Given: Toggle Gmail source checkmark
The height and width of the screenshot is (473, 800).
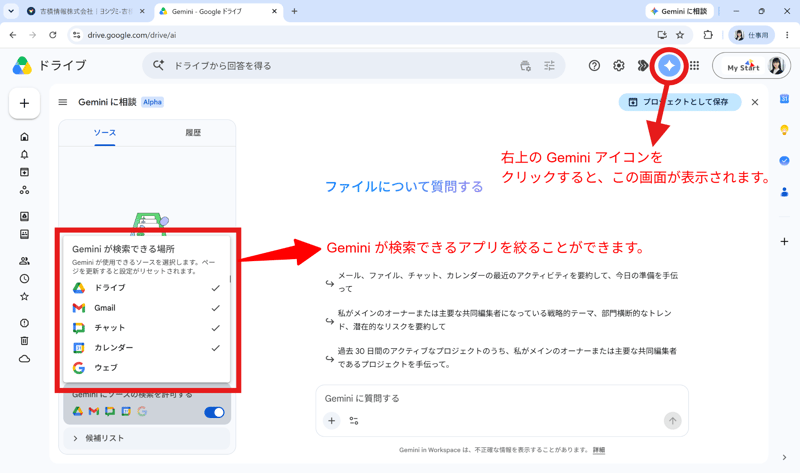Looking at the screenshot, I should pyautogui.click(x=215, y=308).
